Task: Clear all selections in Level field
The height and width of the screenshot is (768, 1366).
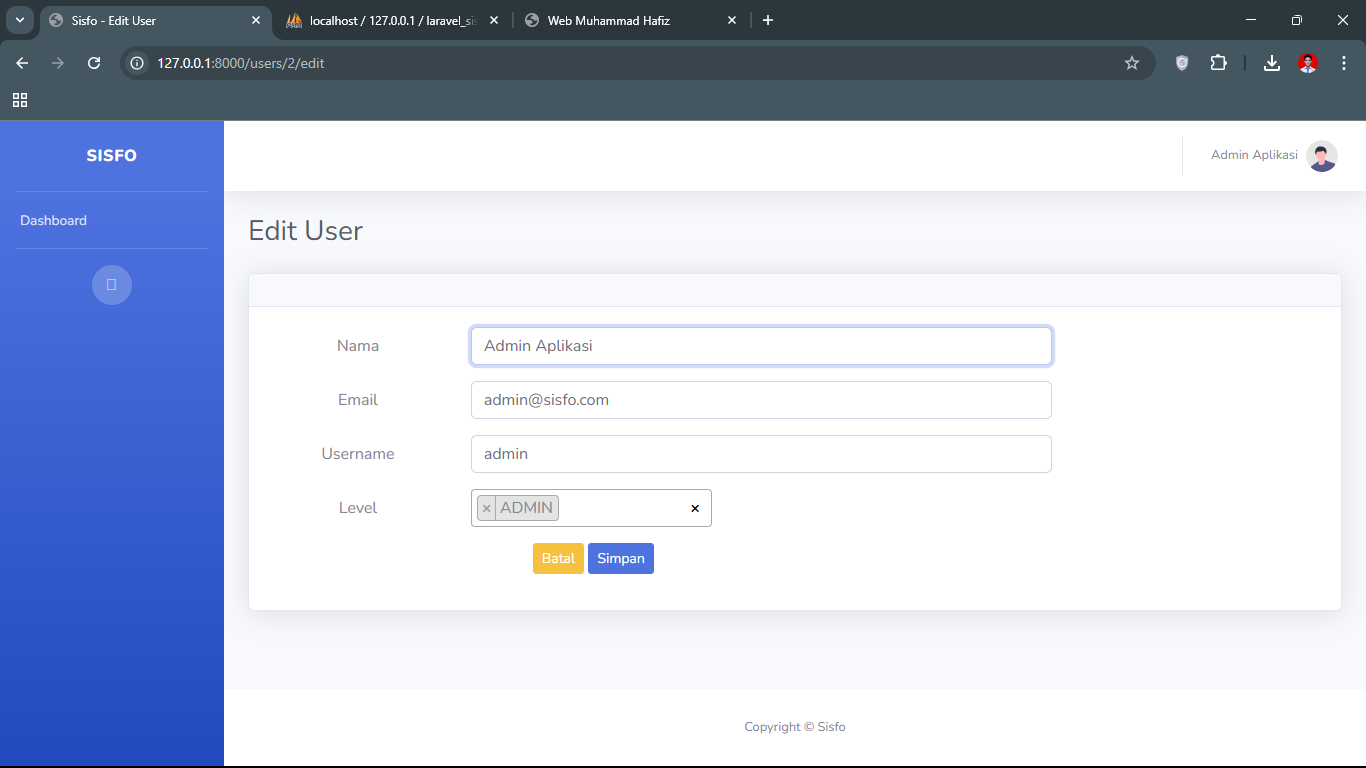Action: coord(695,509)
